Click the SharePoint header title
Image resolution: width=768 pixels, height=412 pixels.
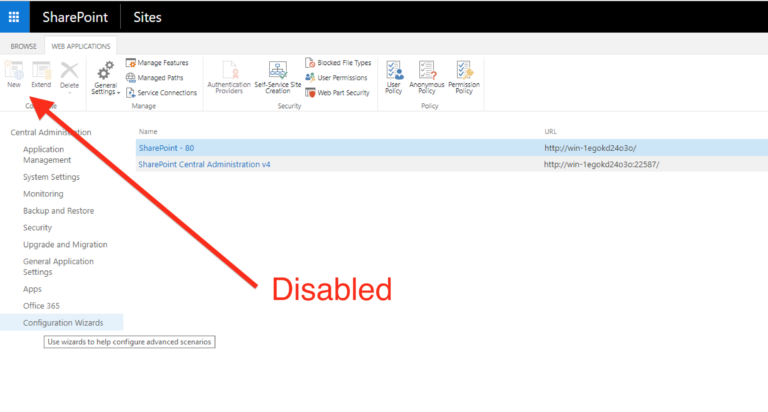pyautogui.click(x=75, y=17)
